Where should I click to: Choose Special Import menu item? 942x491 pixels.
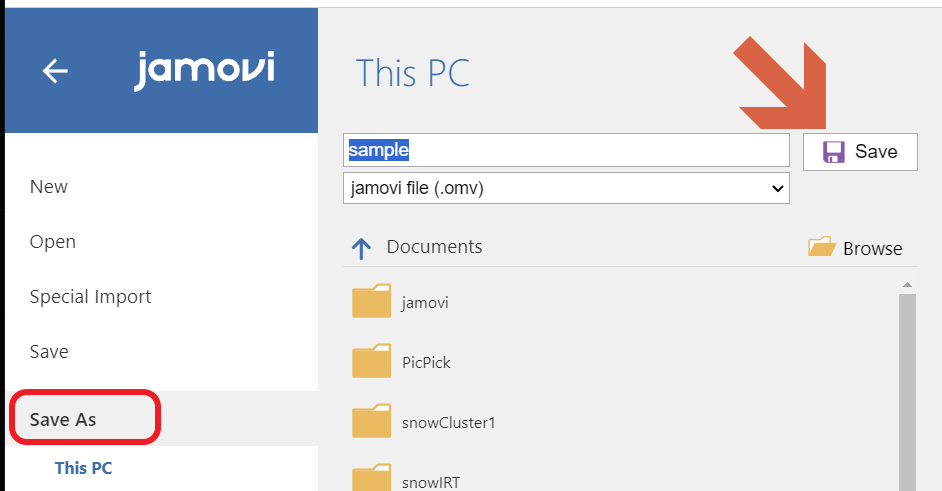point(90,297)
